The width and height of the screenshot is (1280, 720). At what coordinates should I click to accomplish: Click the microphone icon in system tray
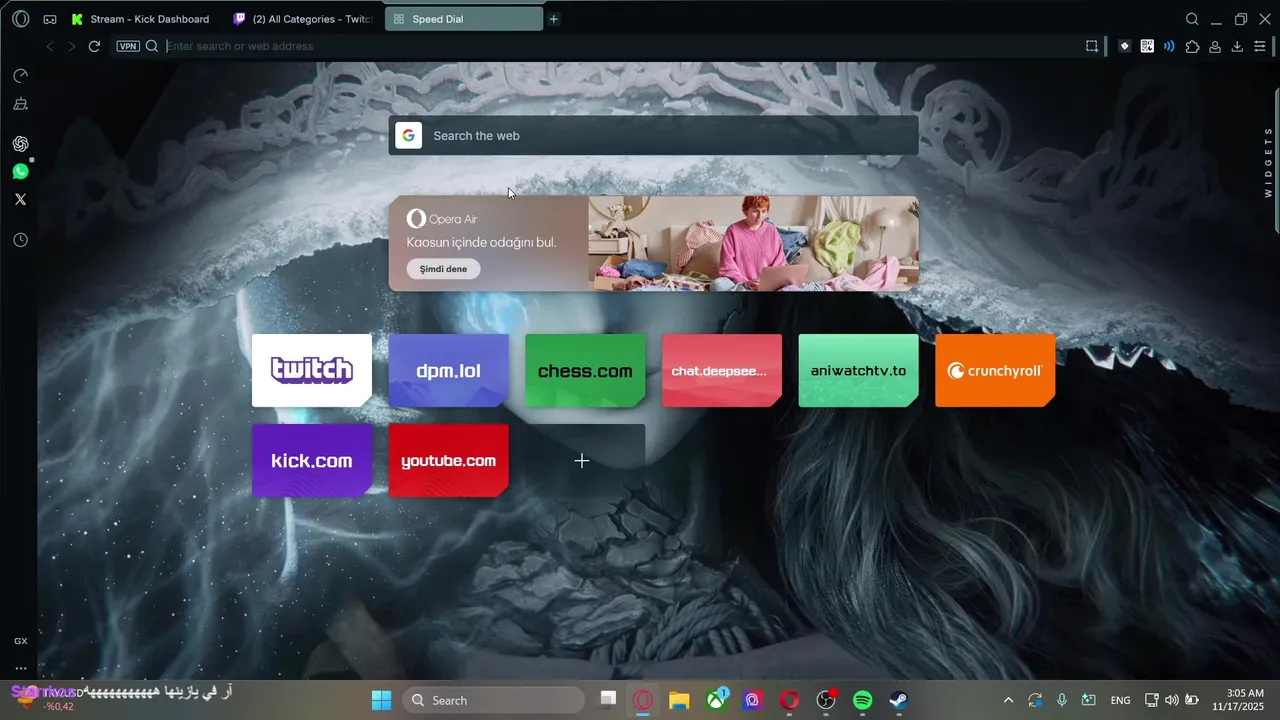click(x=1062, y=700)
